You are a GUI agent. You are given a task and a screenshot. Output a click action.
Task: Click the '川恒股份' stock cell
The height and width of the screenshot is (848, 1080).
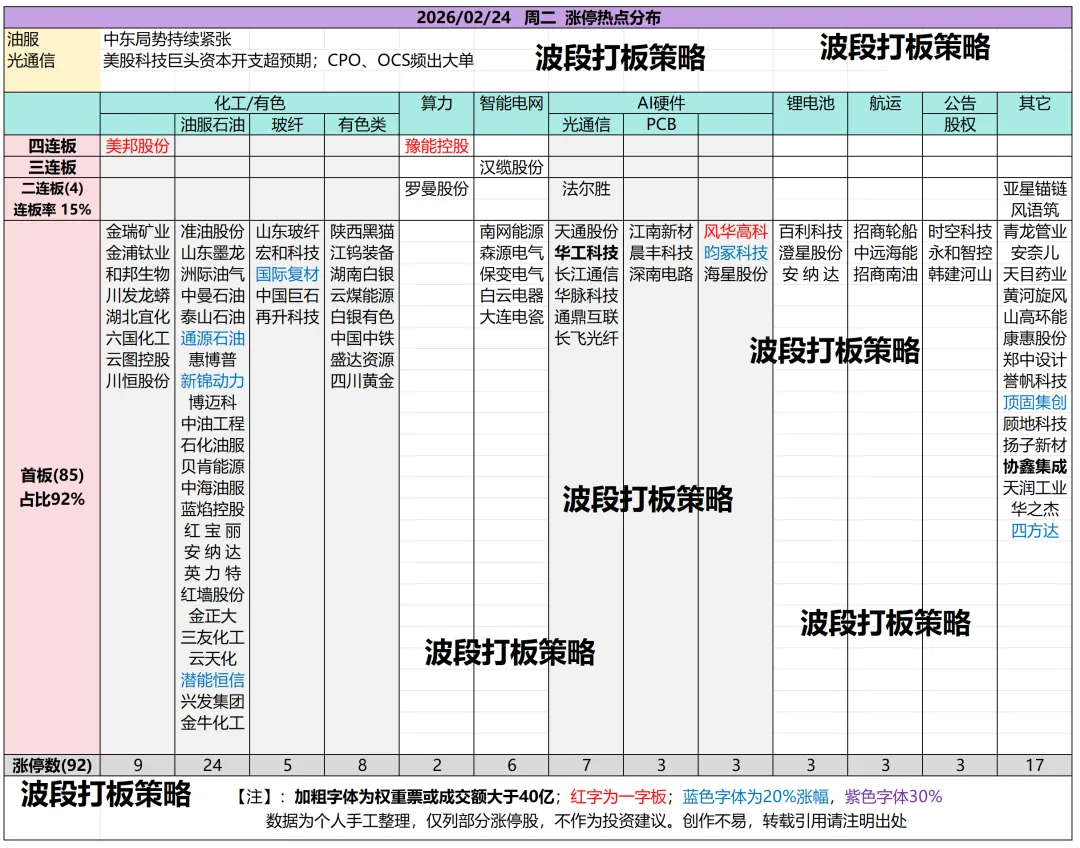tap(138, 381)
